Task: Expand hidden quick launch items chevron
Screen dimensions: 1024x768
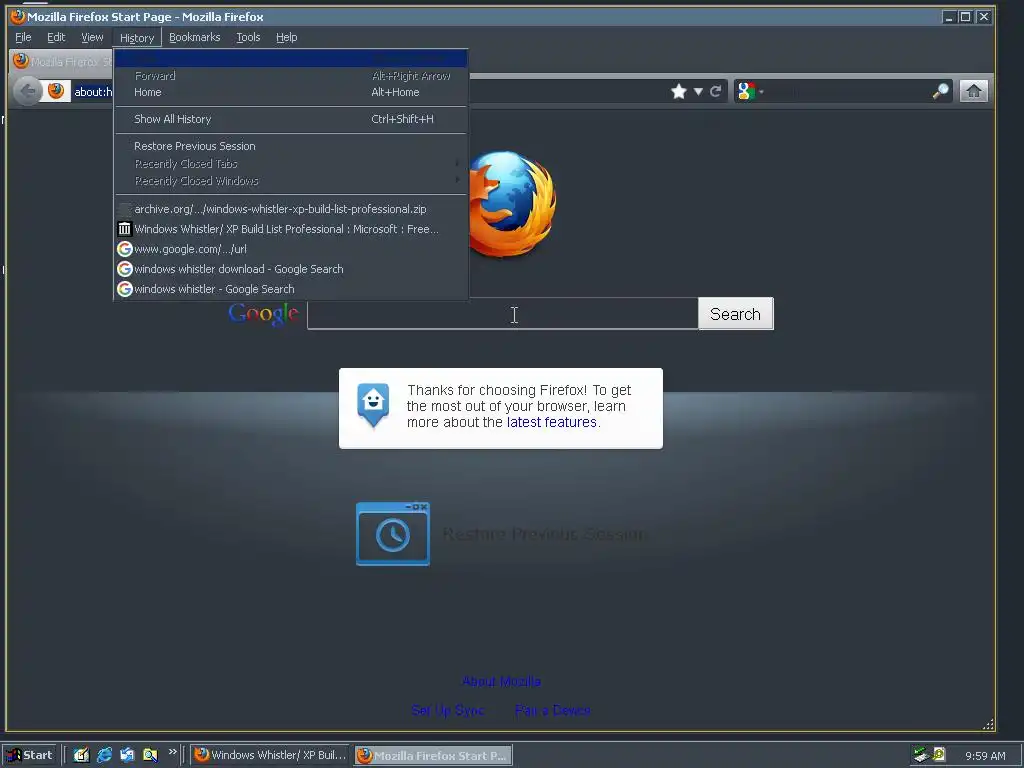Action: coord(172,752)
